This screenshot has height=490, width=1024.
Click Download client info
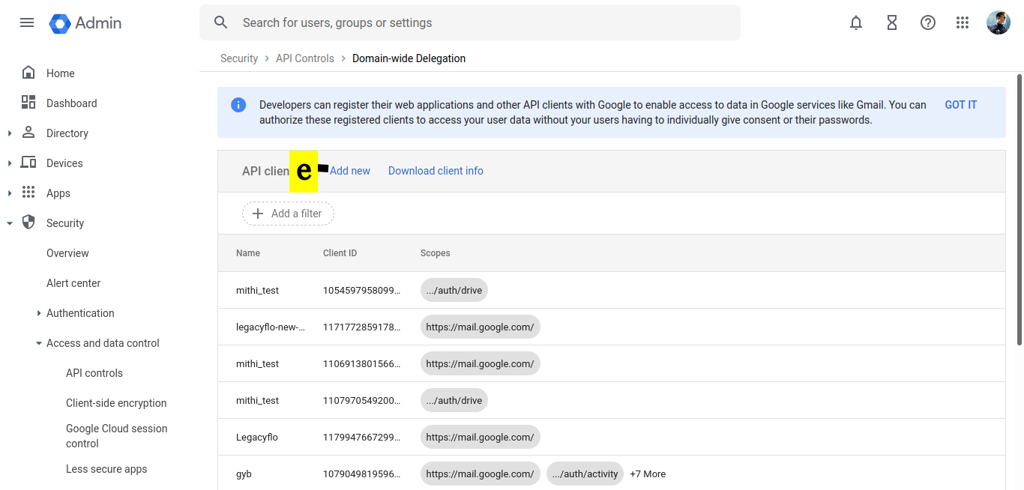pyautogui.click(x=435, y=171)
